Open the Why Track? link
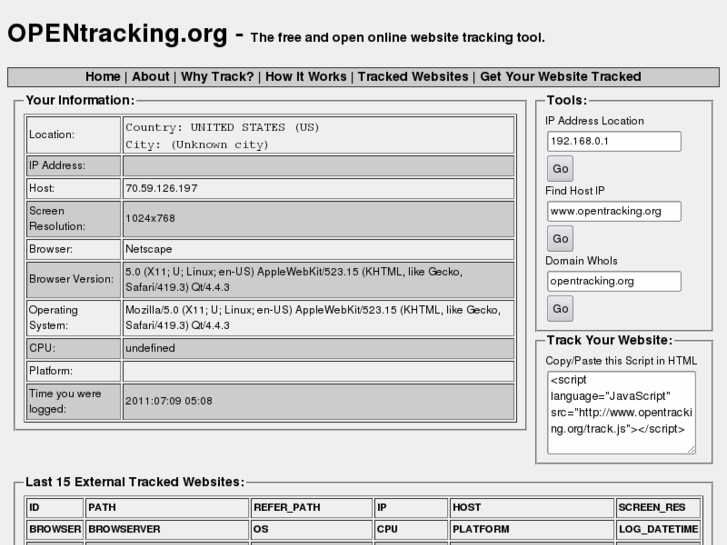727x545 pixels. 217,77
